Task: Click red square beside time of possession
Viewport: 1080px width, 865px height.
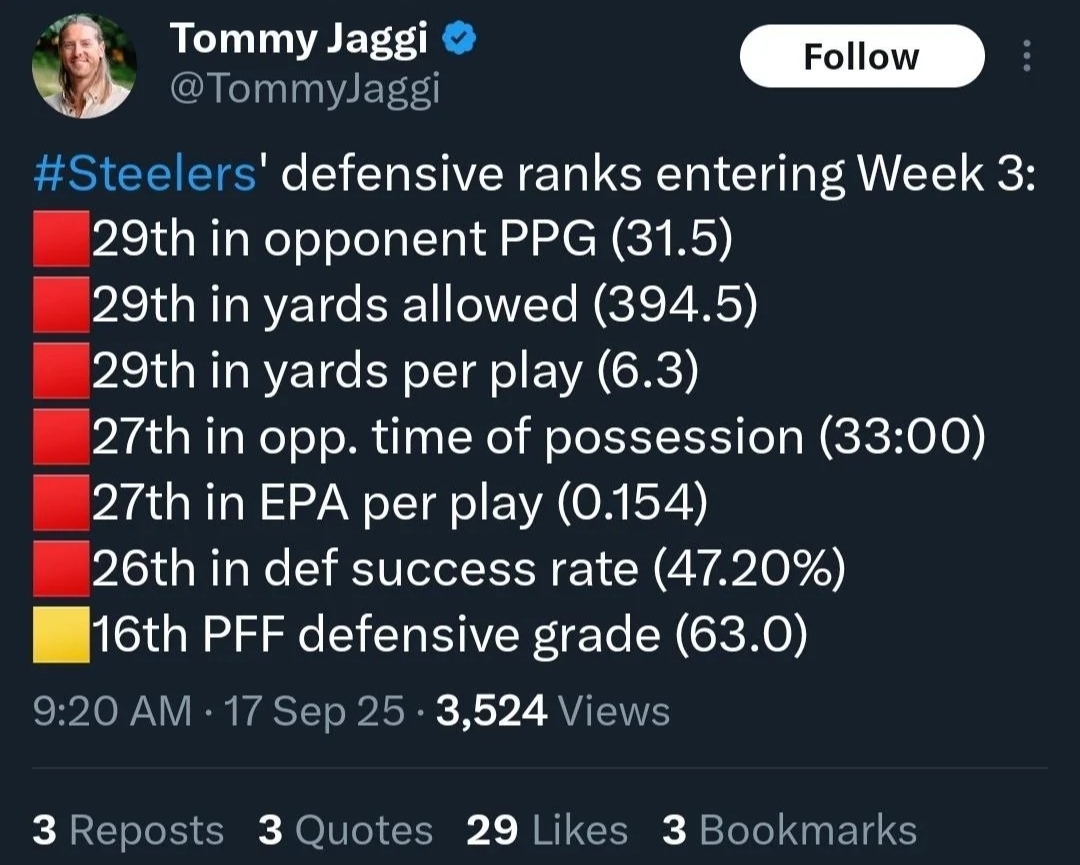Action: (x=61, y=437)
